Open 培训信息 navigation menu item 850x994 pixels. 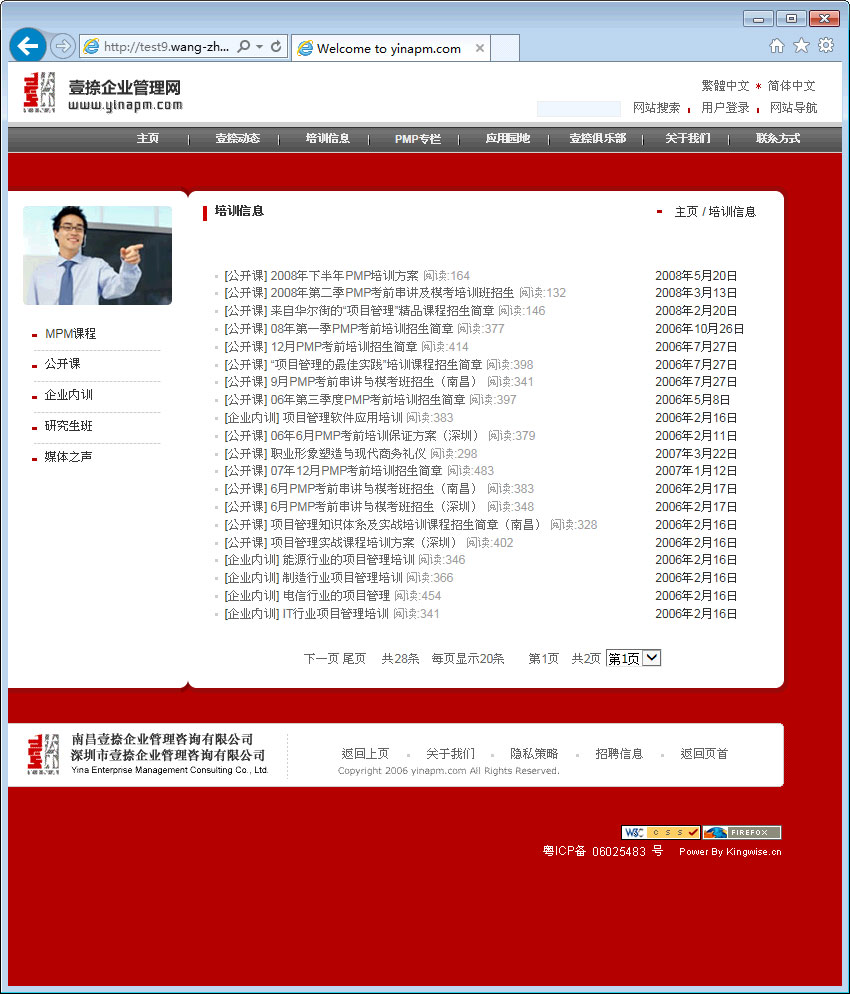[328, 138]
